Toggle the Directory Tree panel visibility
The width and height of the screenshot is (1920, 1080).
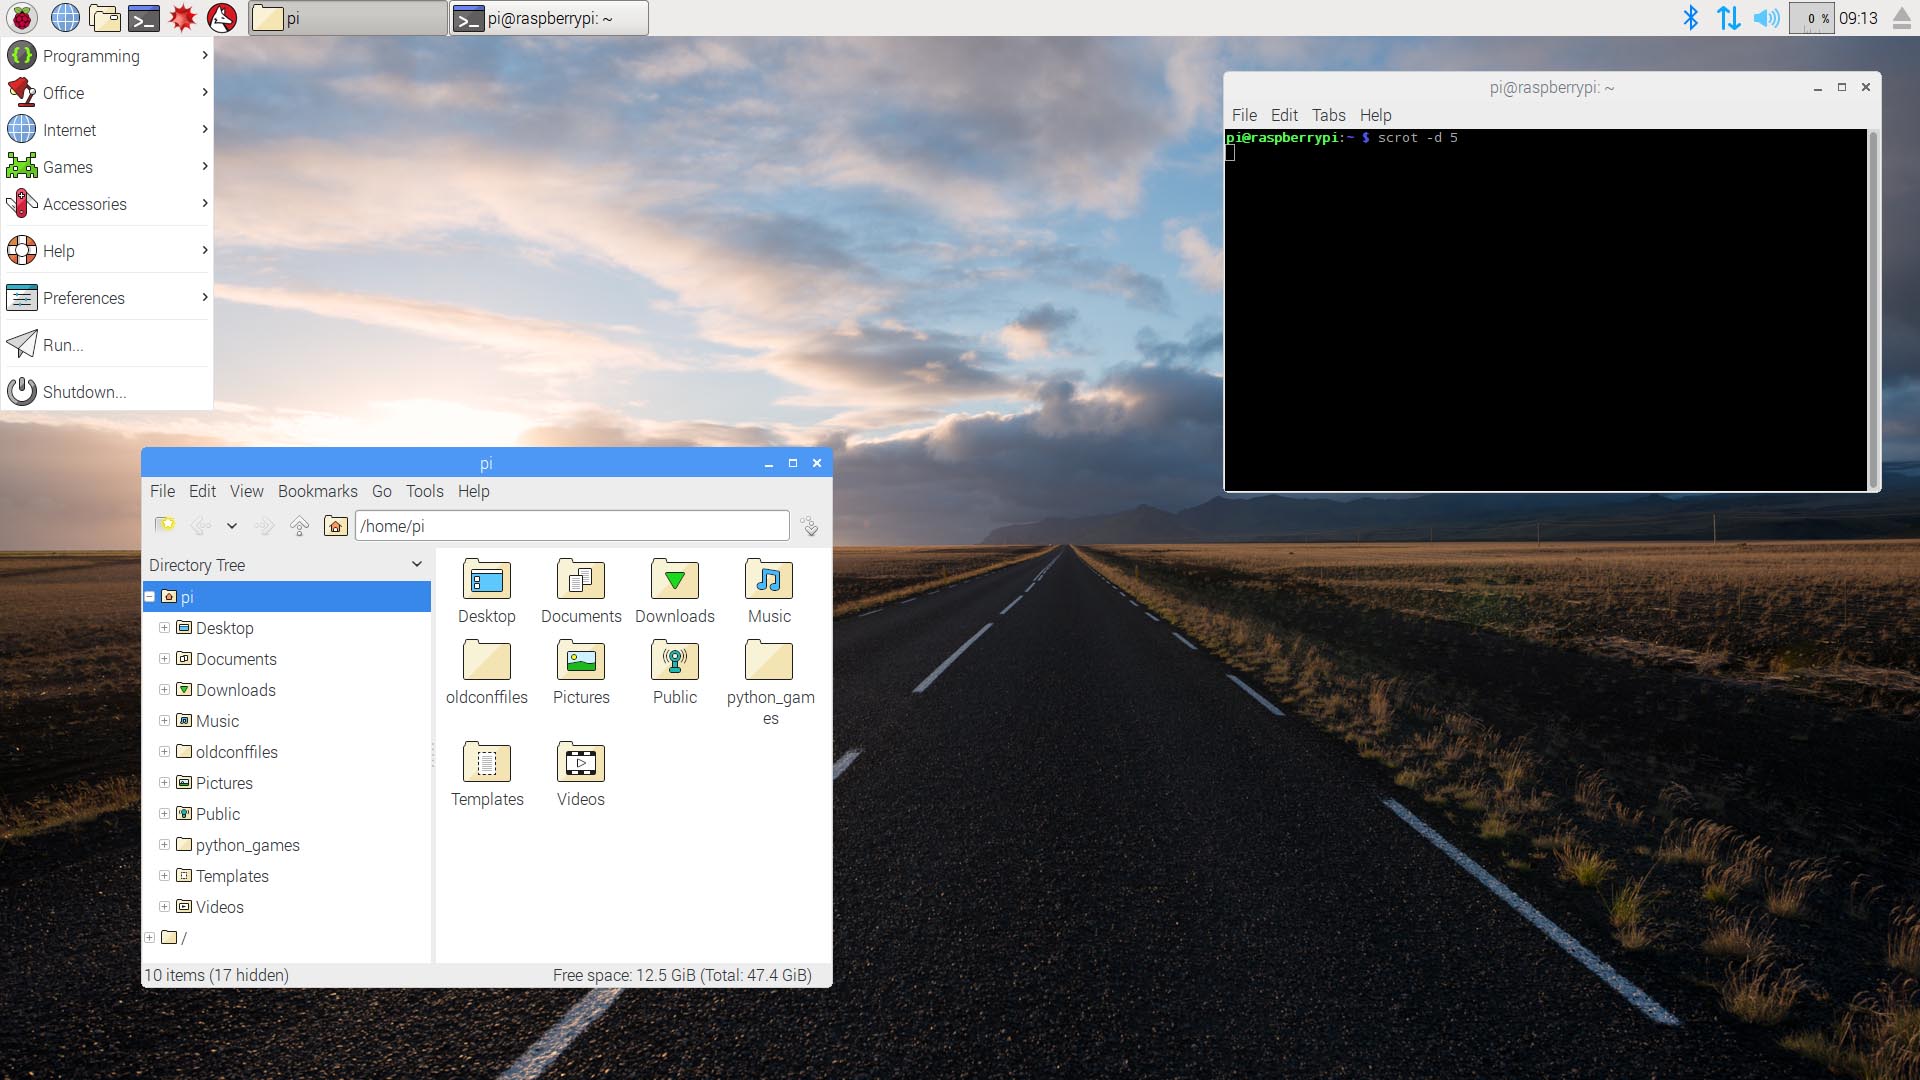click(417, 564)
